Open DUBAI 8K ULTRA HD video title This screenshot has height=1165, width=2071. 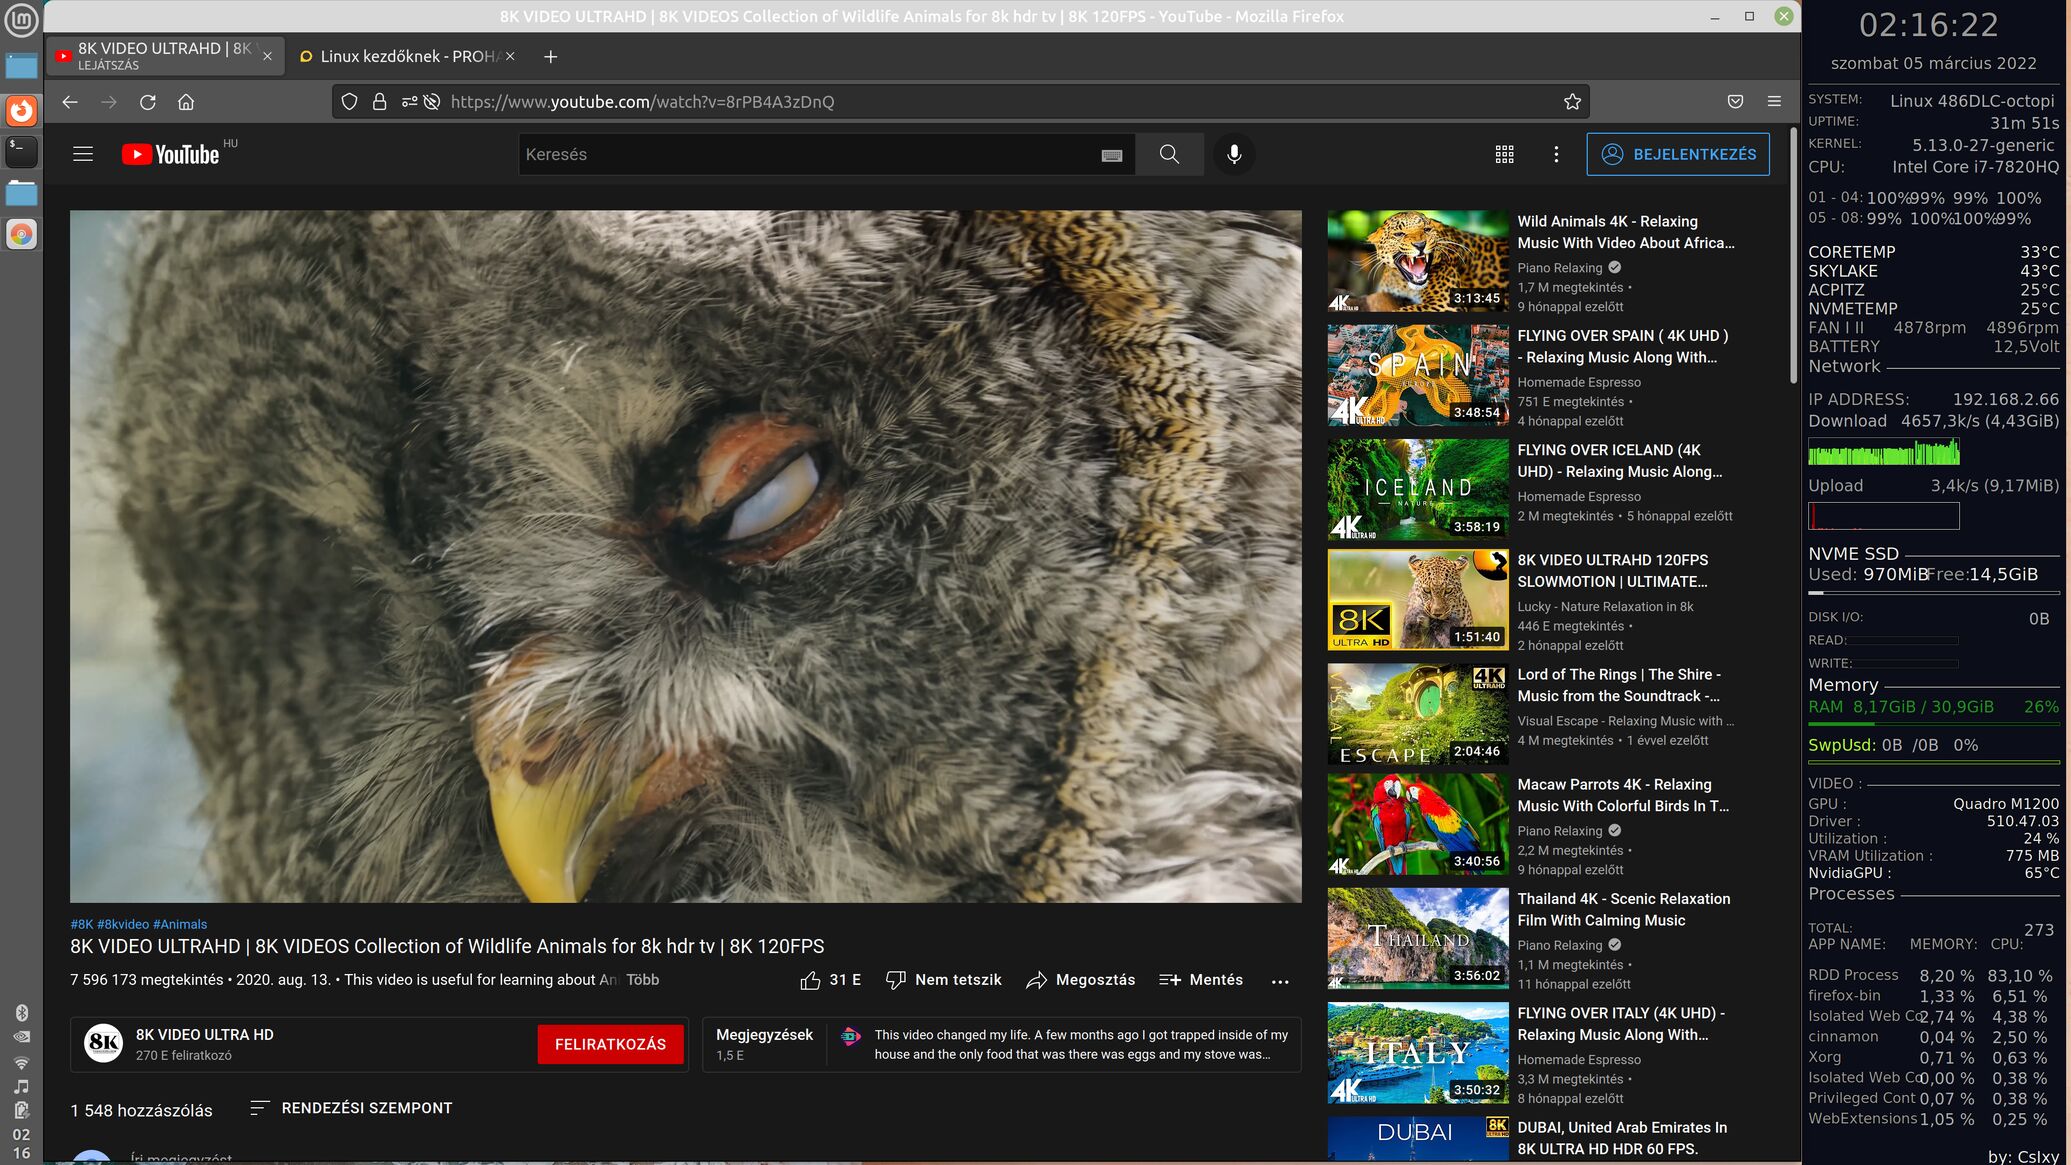tap(1621, 1138)
